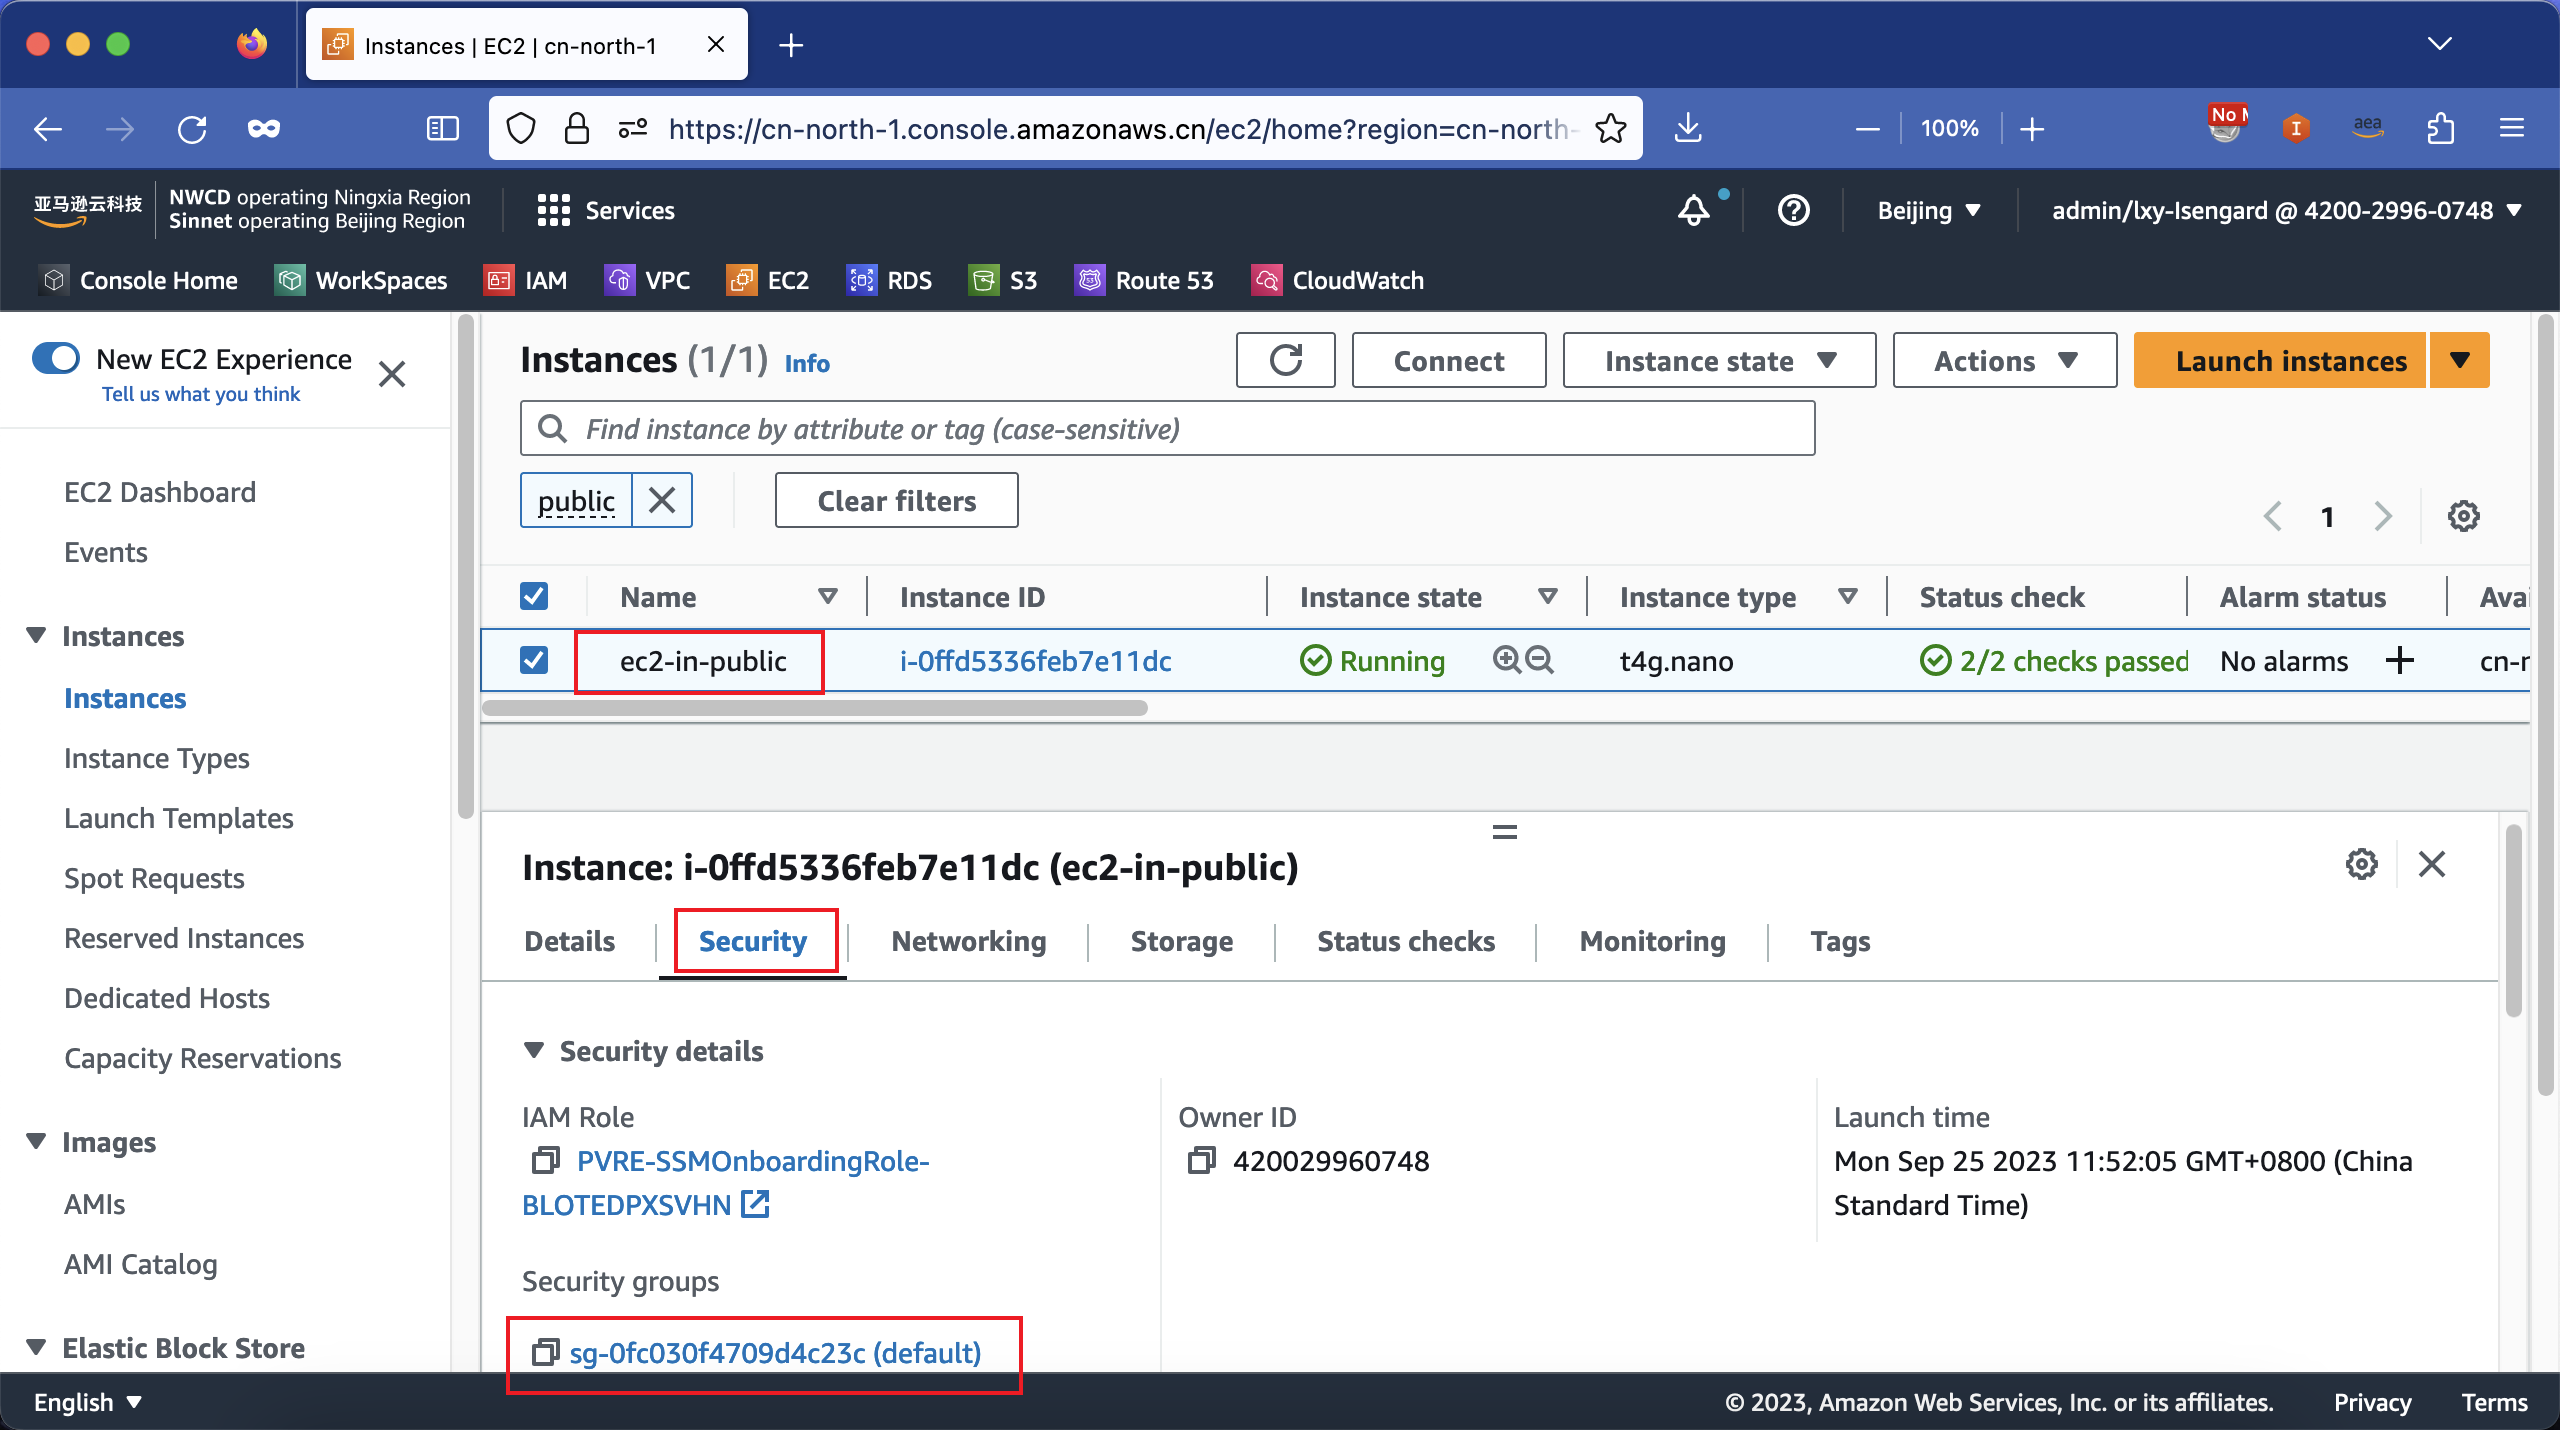The width and height of the screenshot is (2560, 1430).
Task: Open the Monitoring tab
Action: [1652, 941]
